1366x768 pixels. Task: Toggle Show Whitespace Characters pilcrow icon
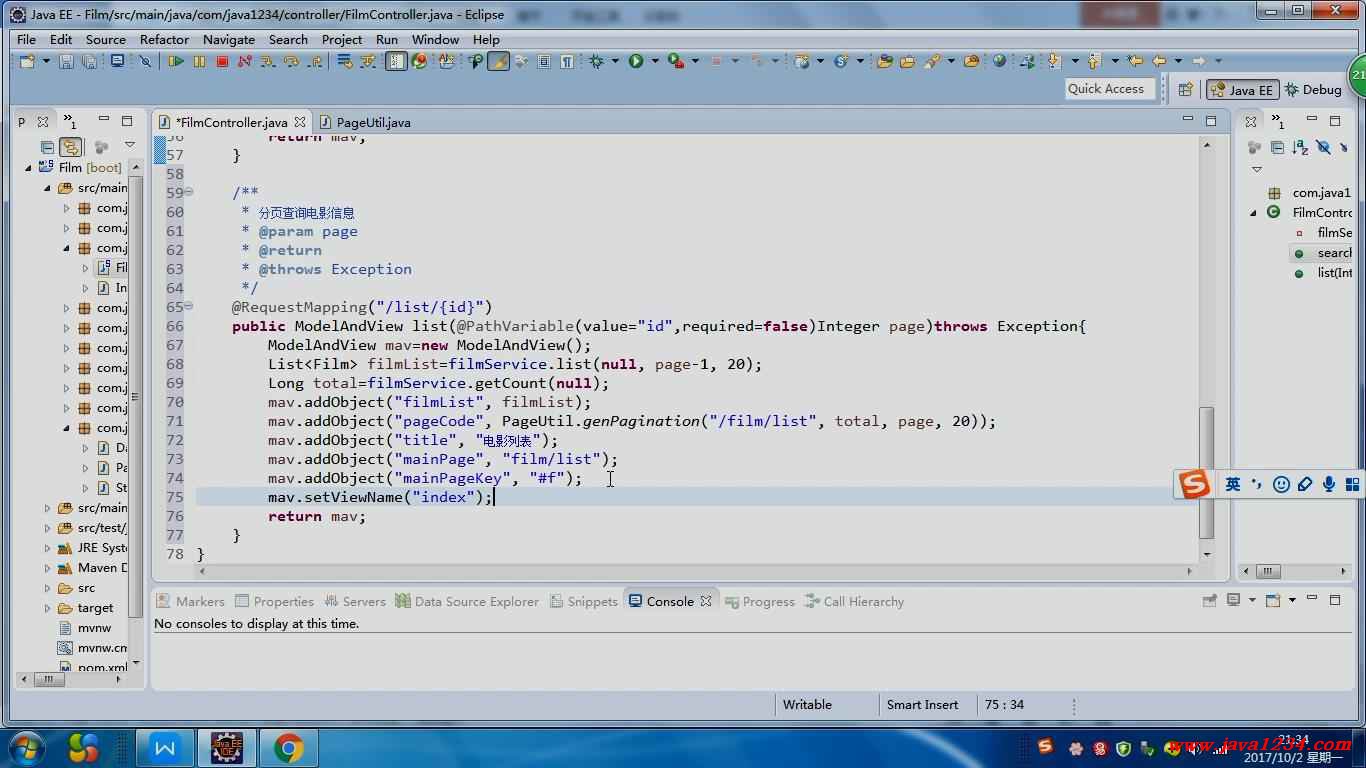567,62
